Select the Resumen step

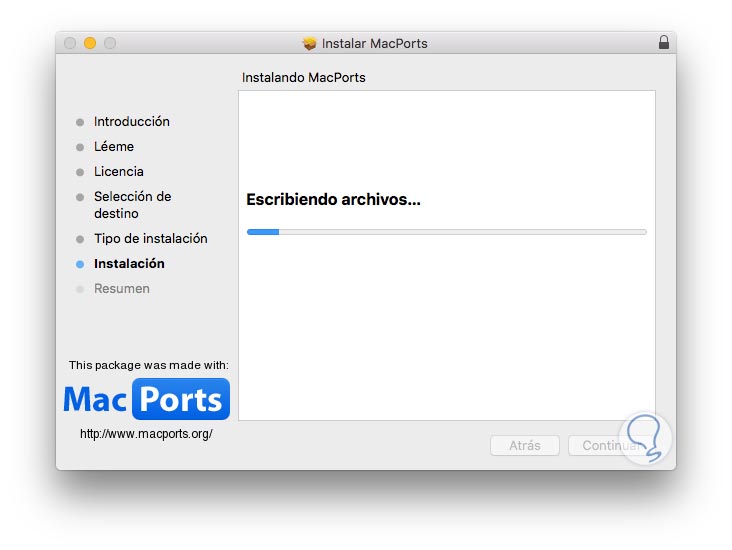[x=122, y=289]
